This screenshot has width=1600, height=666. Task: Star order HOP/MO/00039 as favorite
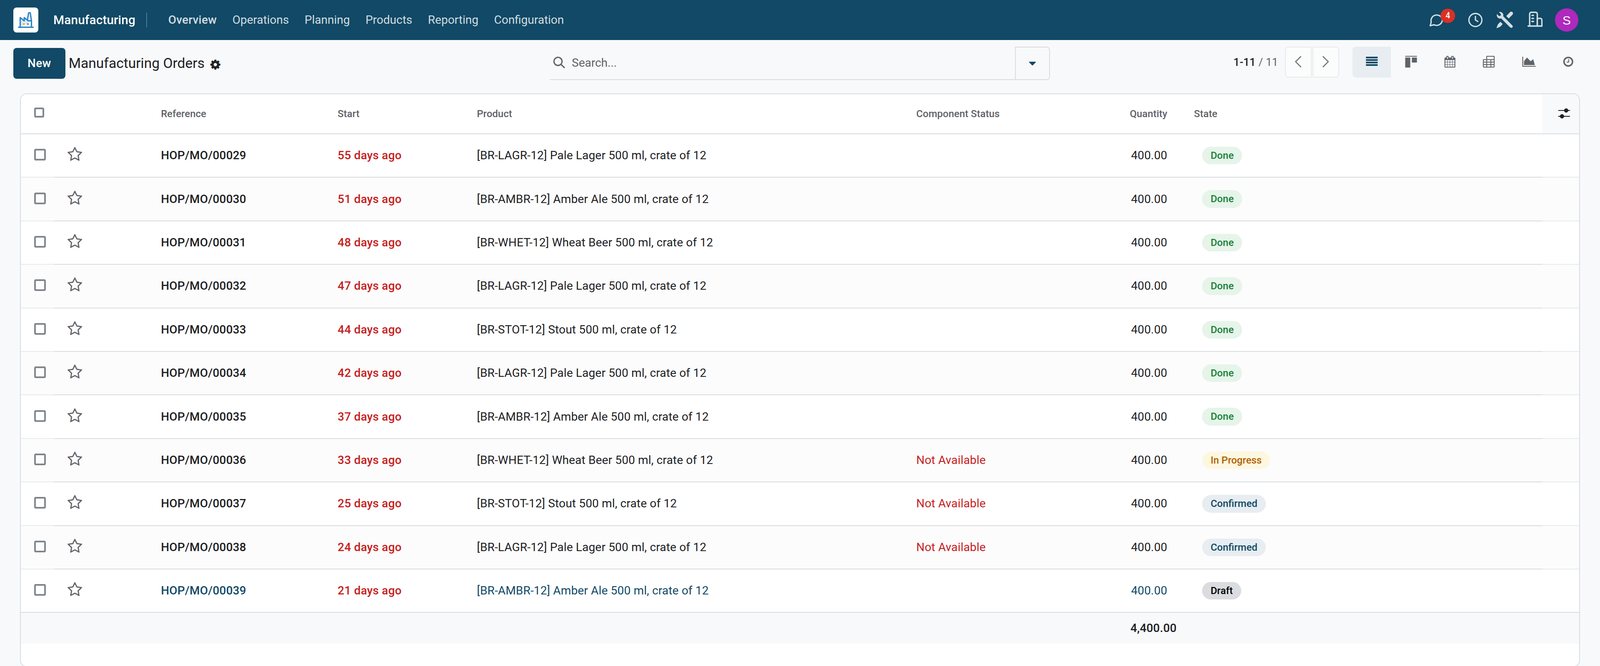point(75,590)
